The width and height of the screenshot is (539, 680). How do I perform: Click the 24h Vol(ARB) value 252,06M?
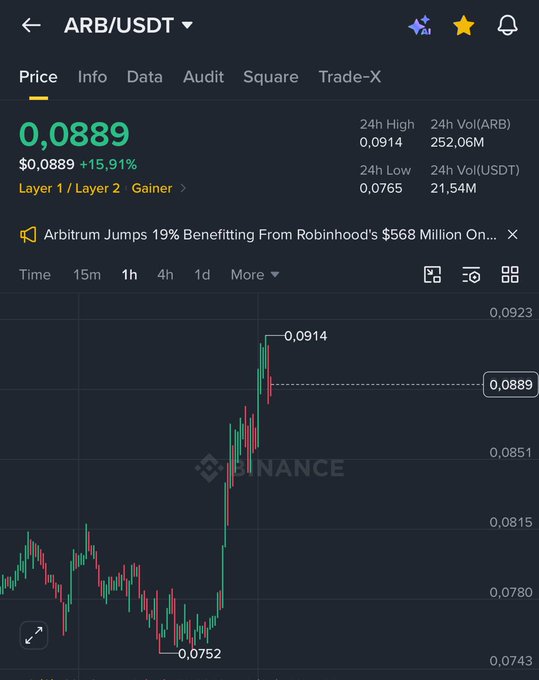tap(457, 142)
